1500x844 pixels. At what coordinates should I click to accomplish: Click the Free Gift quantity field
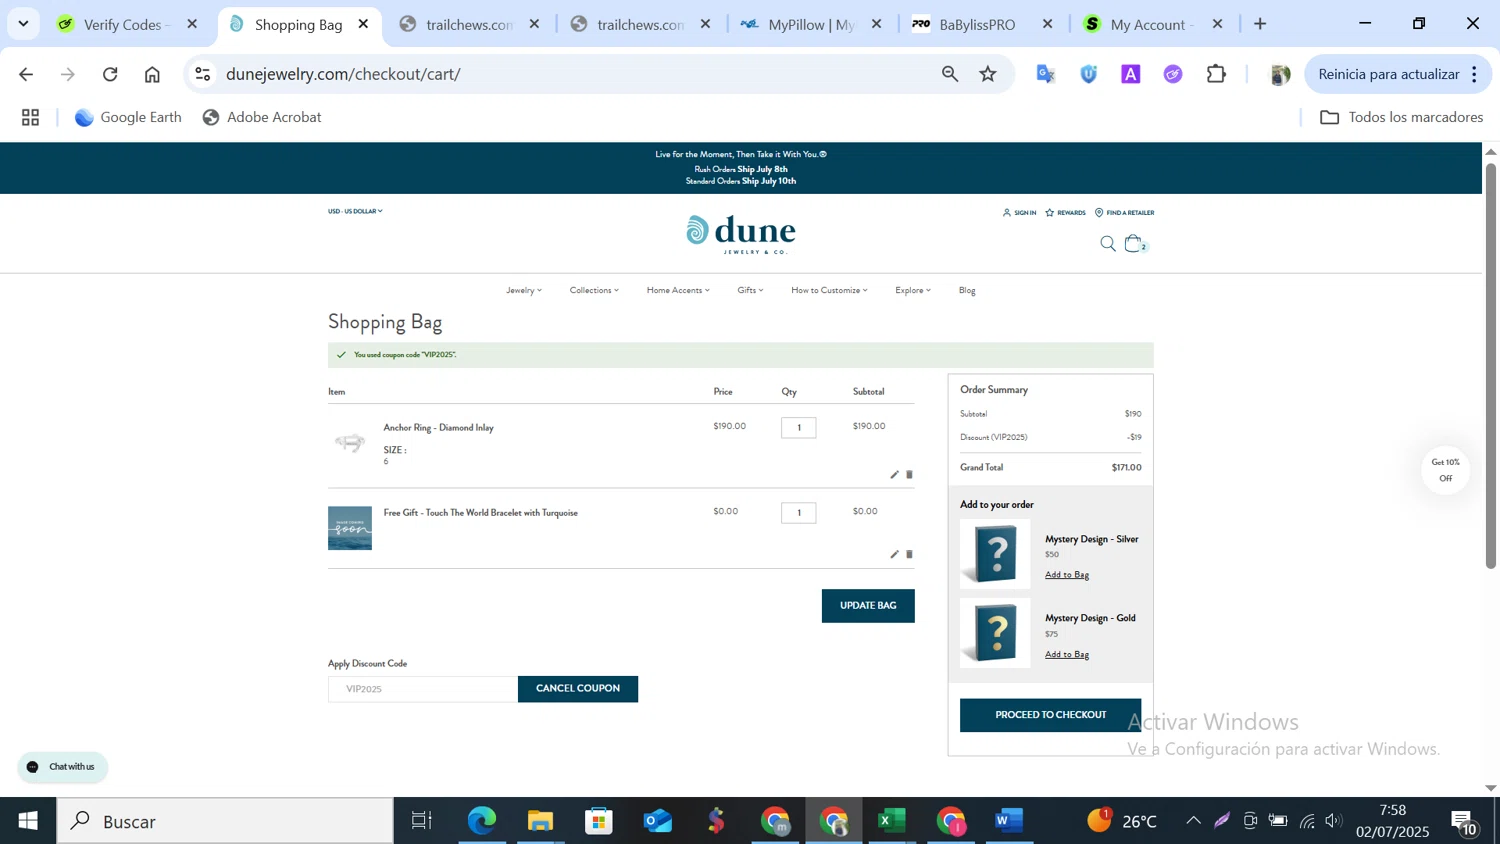click(798, 513)
